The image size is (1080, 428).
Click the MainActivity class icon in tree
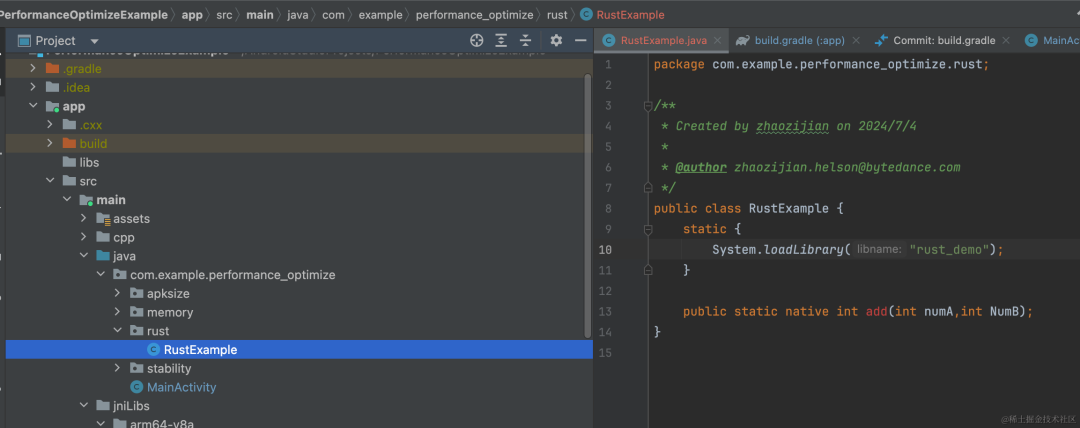136,387
